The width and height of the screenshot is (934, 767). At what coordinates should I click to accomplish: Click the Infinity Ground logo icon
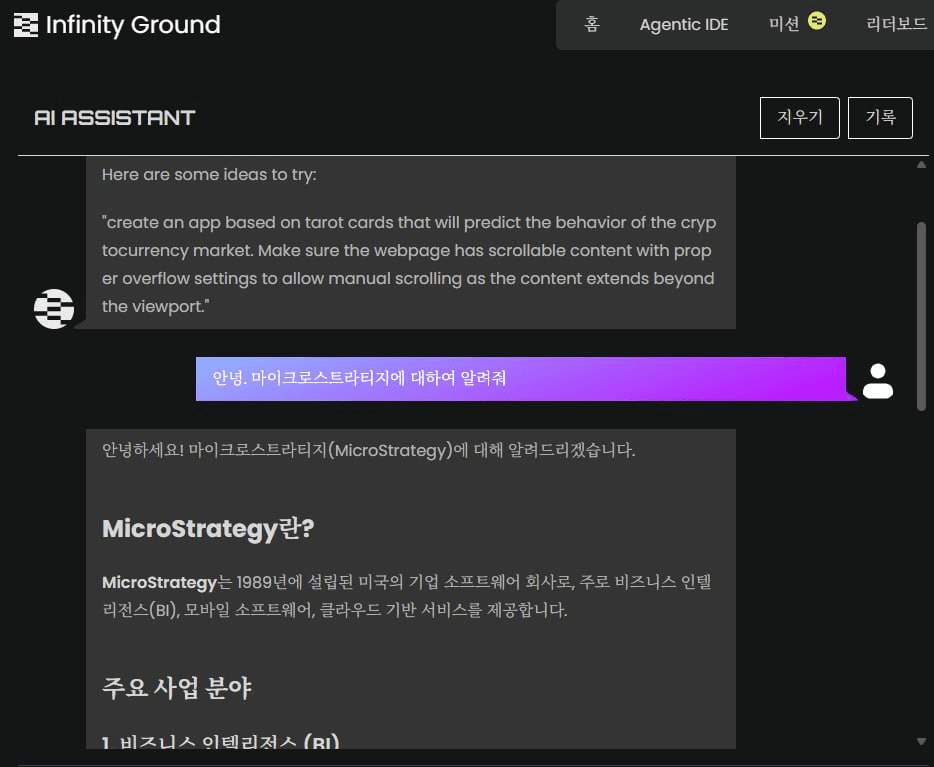pos(26,25)
